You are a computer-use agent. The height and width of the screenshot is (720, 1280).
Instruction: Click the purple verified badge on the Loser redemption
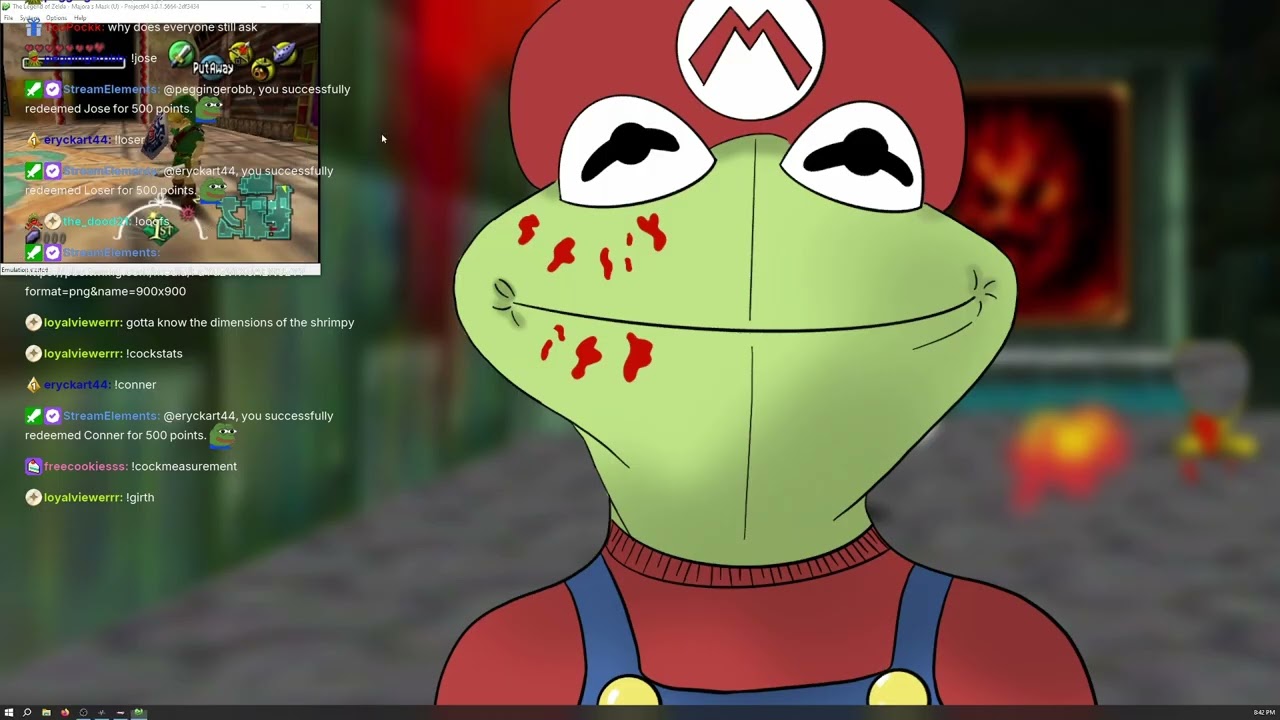pyautogui.click(x=52, y=171)
